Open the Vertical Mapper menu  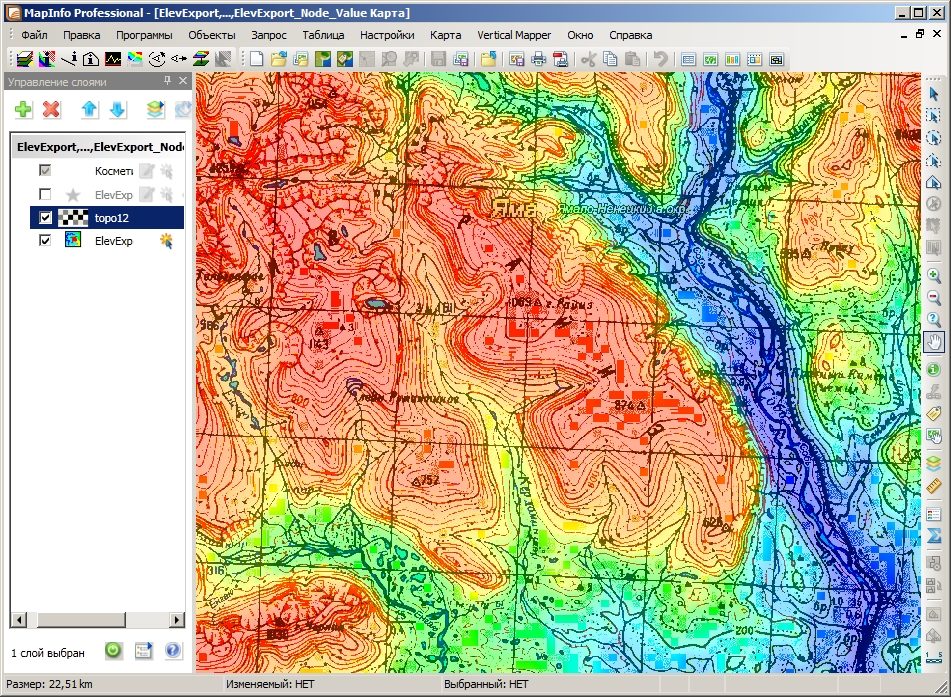[514, 35]
